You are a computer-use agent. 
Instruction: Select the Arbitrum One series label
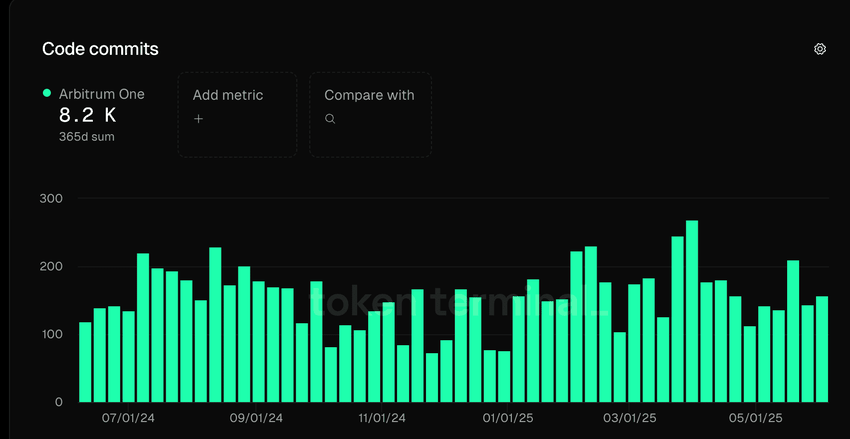102,94
